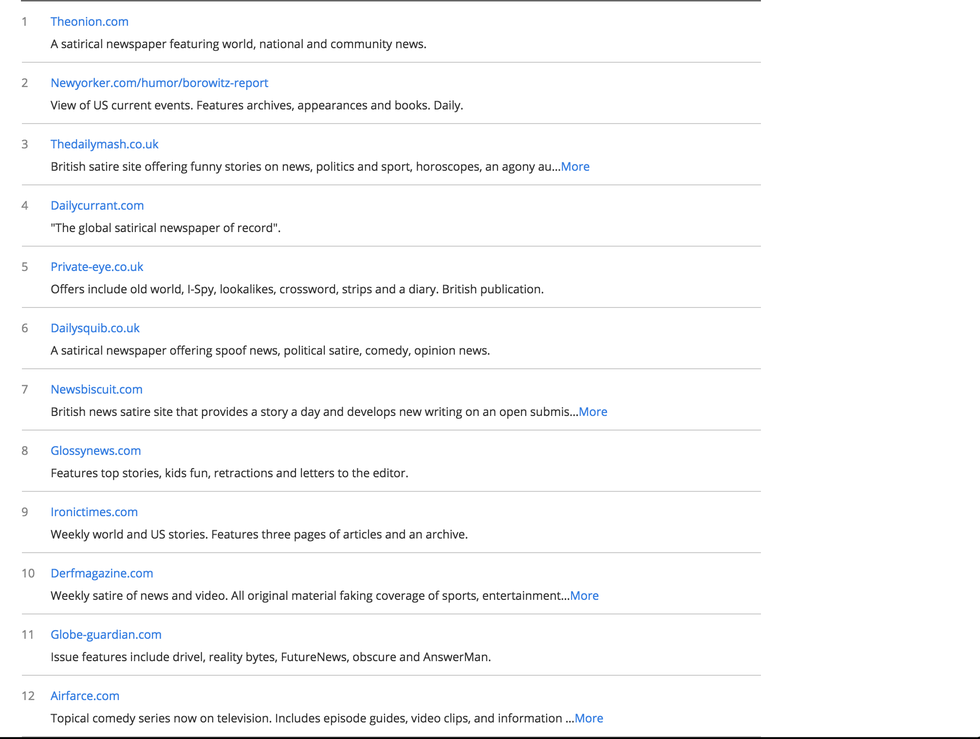Visit Newyorker.com/humor/borowitz-report link
This screenshot has height=739, width=980.
click(x=159, y=83)
